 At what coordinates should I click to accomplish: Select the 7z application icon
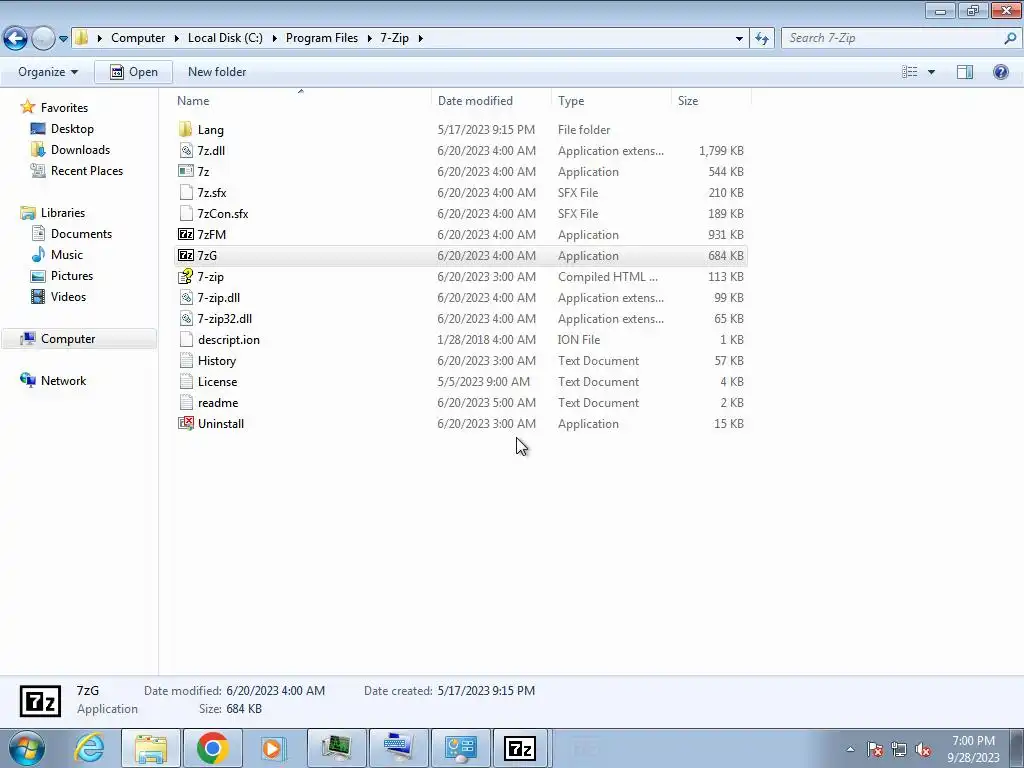[x=186, y=171]
